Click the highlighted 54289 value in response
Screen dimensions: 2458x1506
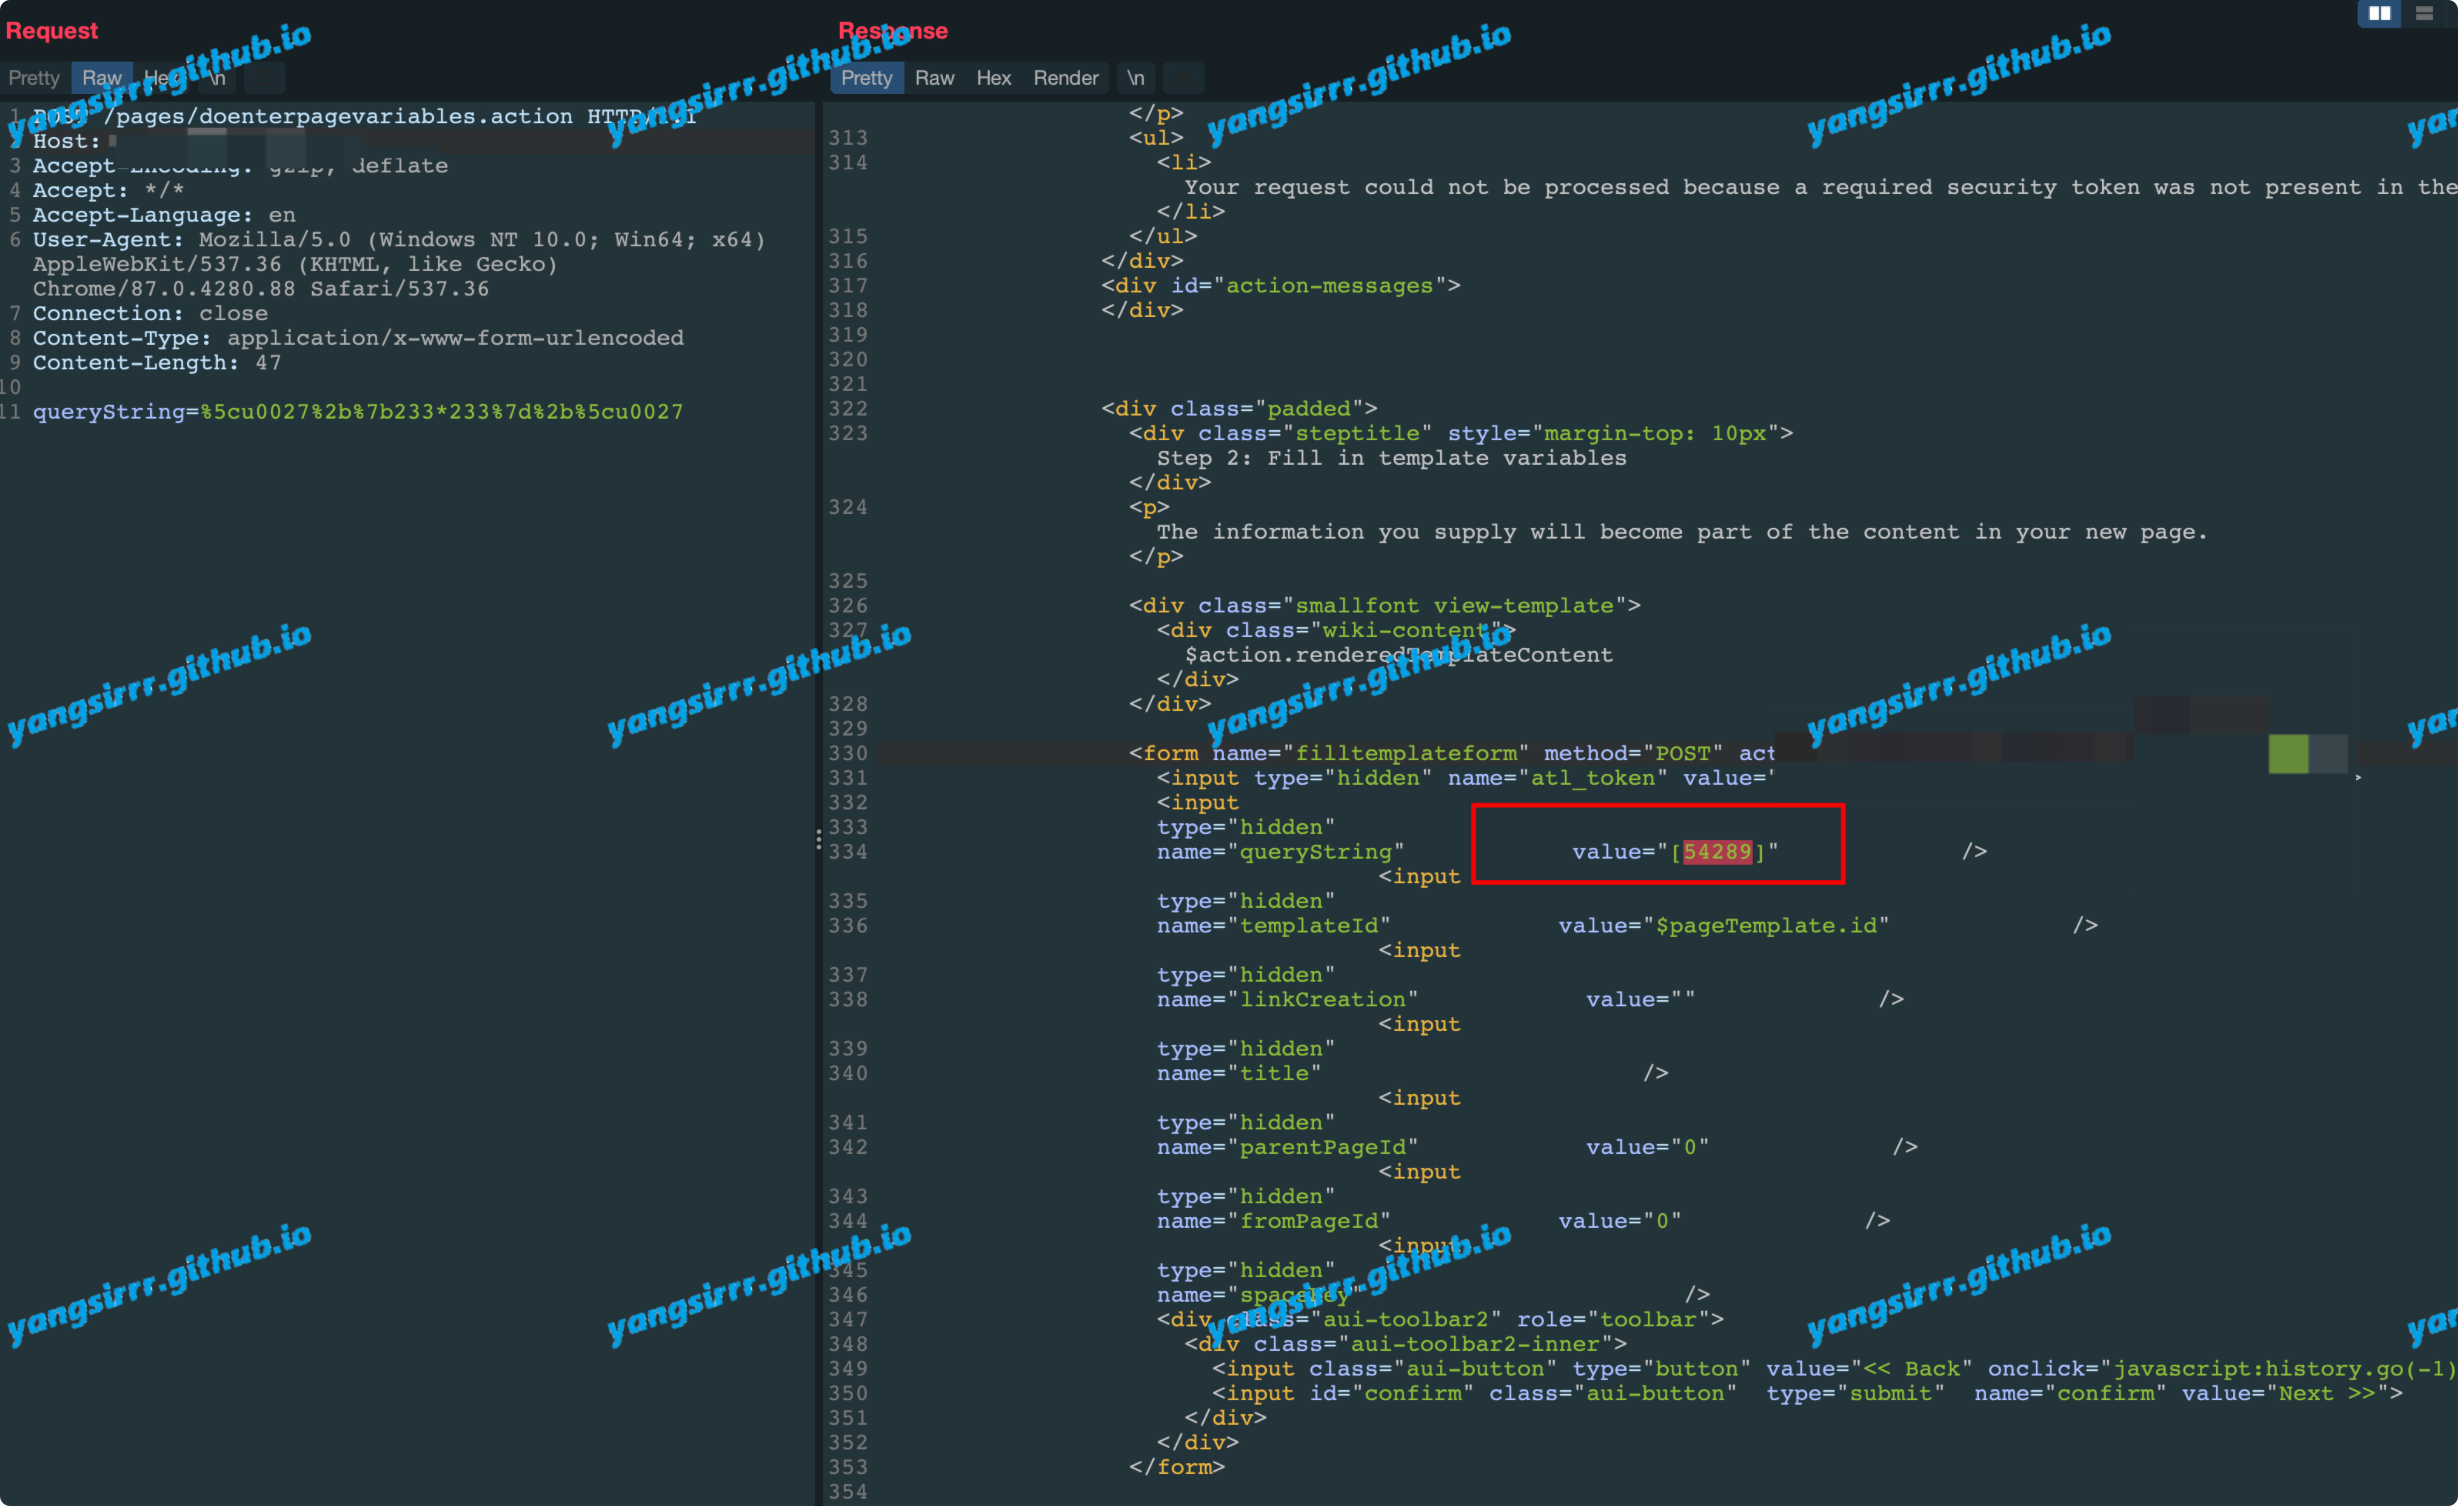tap(1717, 852)
